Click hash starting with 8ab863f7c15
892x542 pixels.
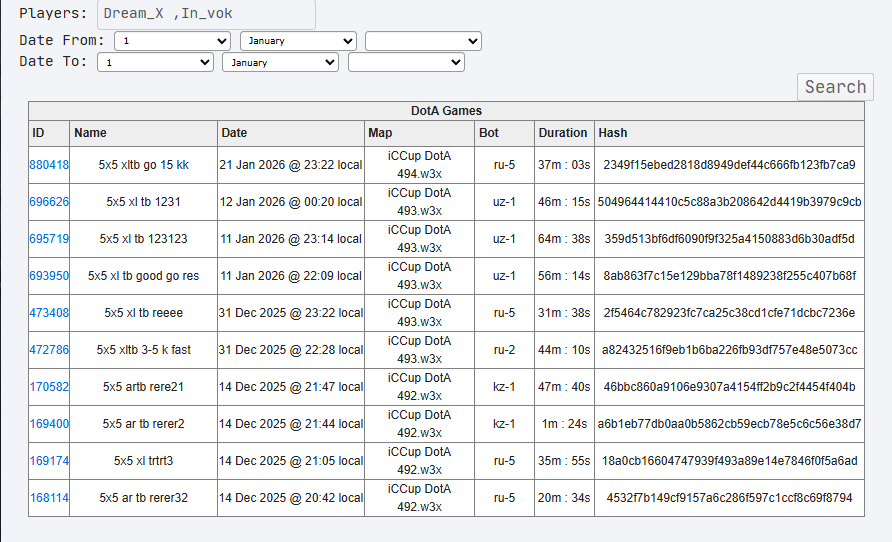coord(729,276)
